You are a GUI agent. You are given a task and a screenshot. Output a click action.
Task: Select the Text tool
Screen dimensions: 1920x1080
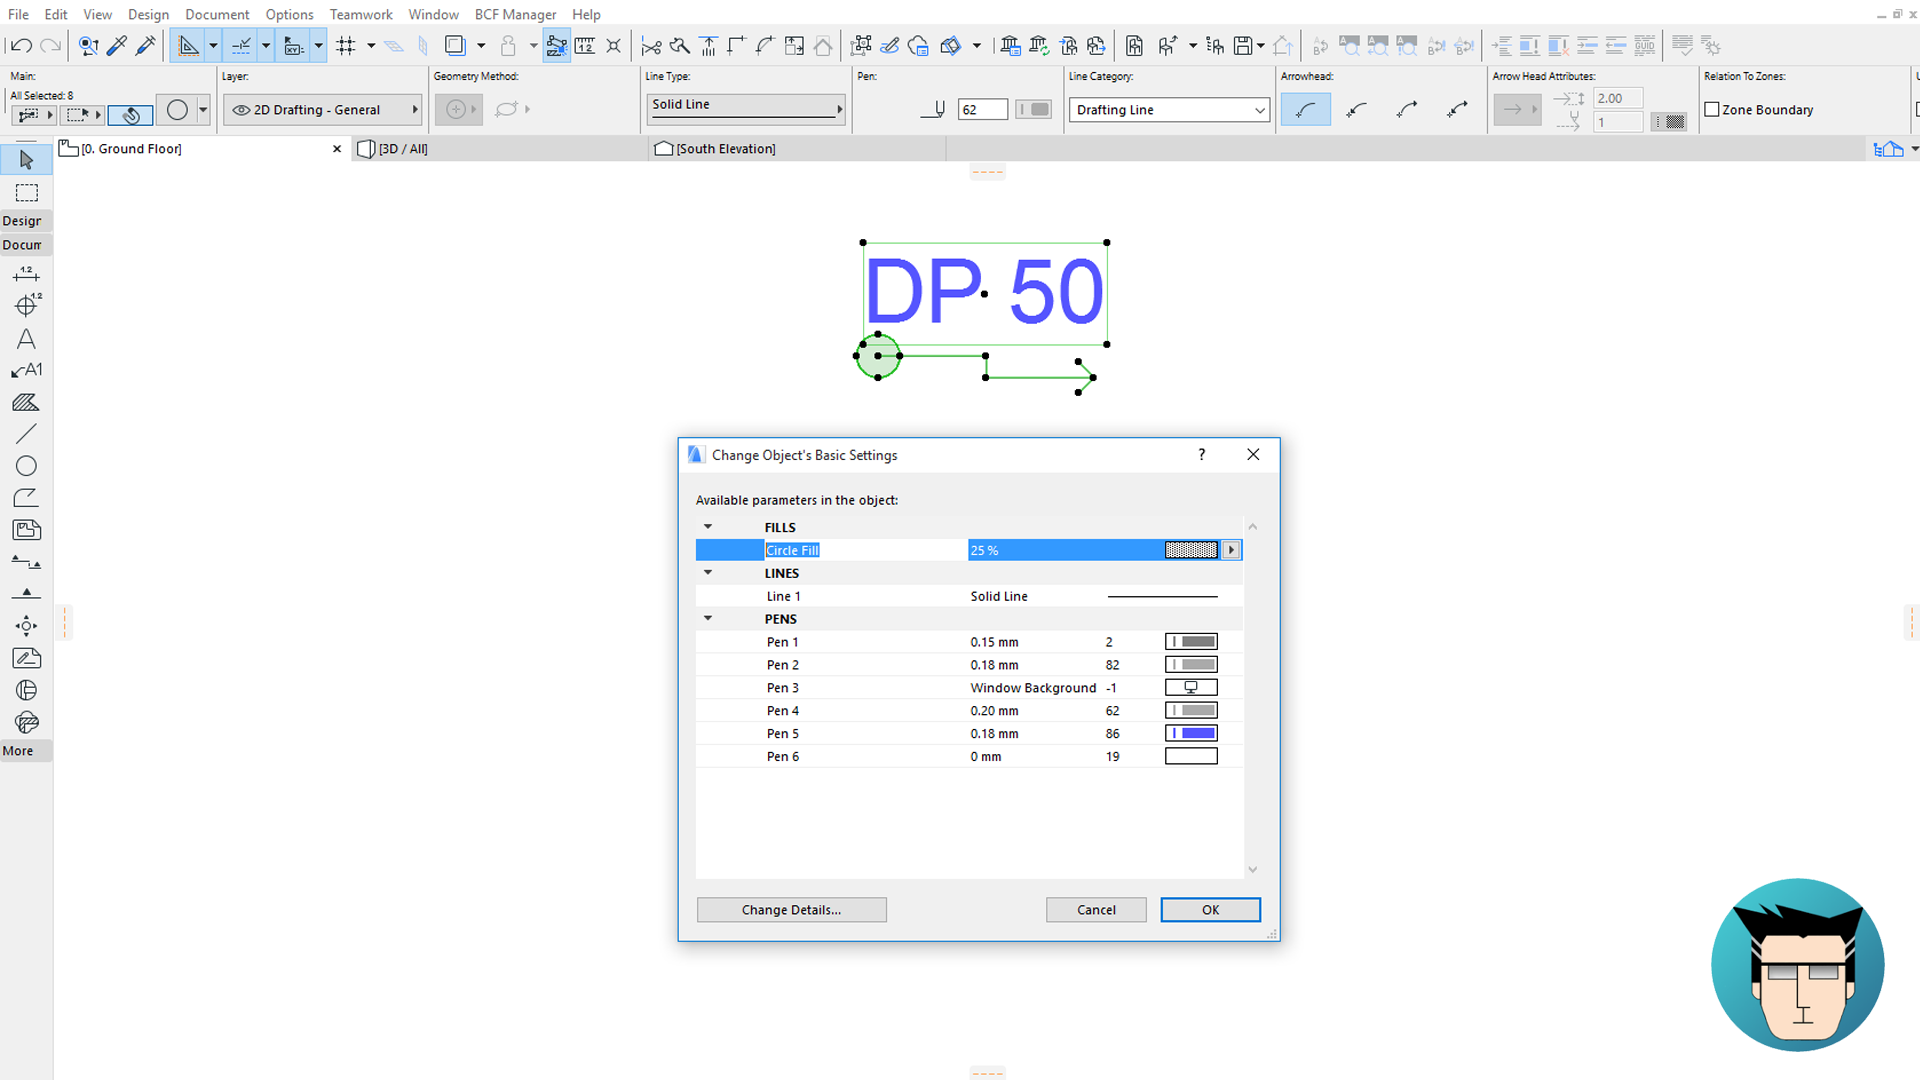27,339
